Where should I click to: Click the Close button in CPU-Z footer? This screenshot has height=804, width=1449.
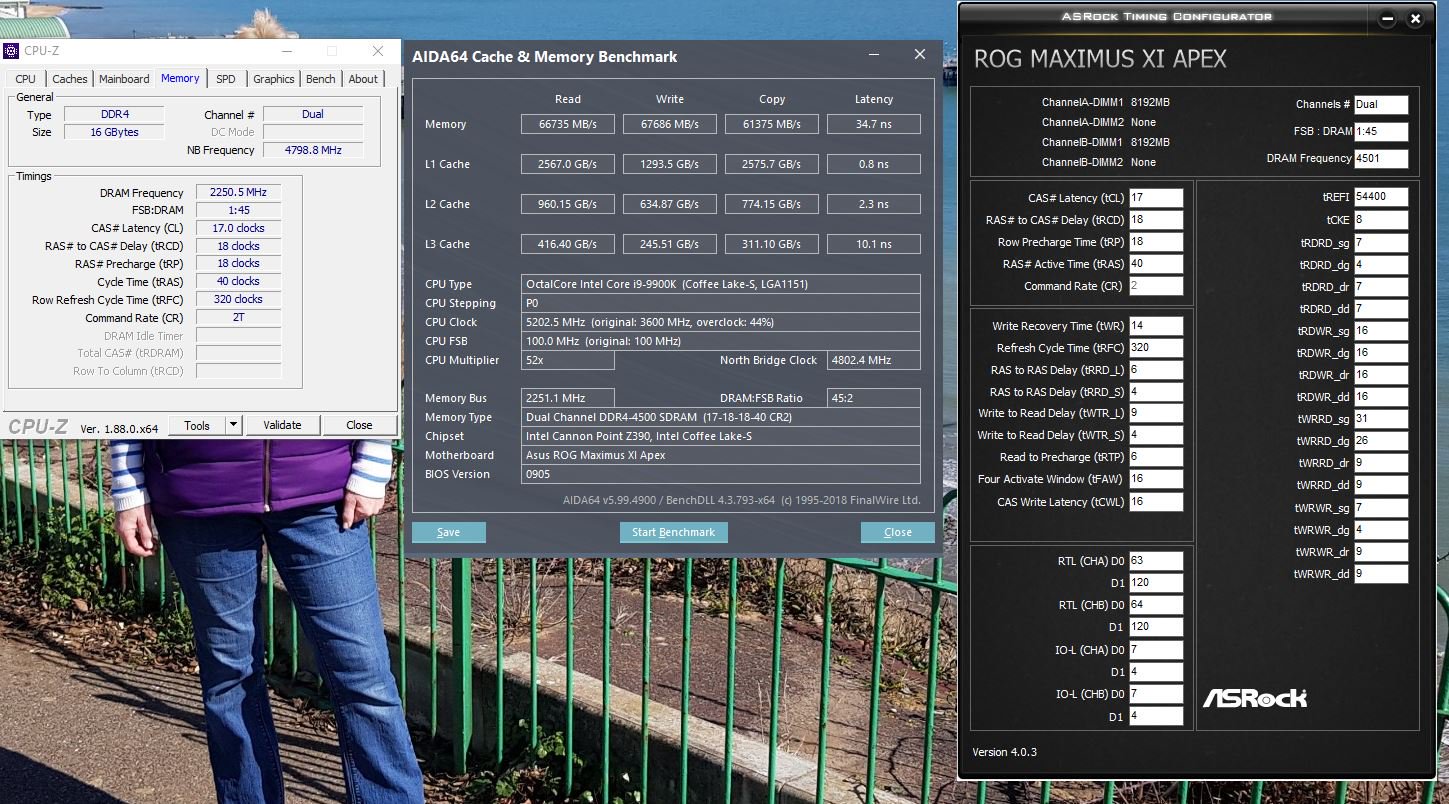click(359, 425)
